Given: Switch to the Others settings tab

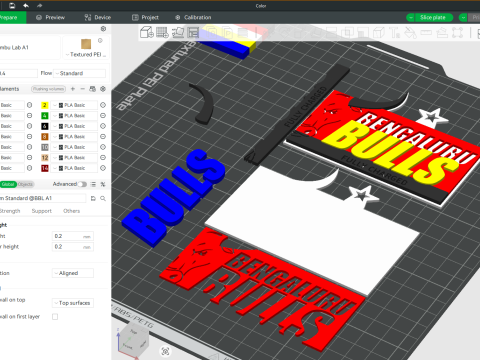Looking at the screenshot, I should click(72, 211).
